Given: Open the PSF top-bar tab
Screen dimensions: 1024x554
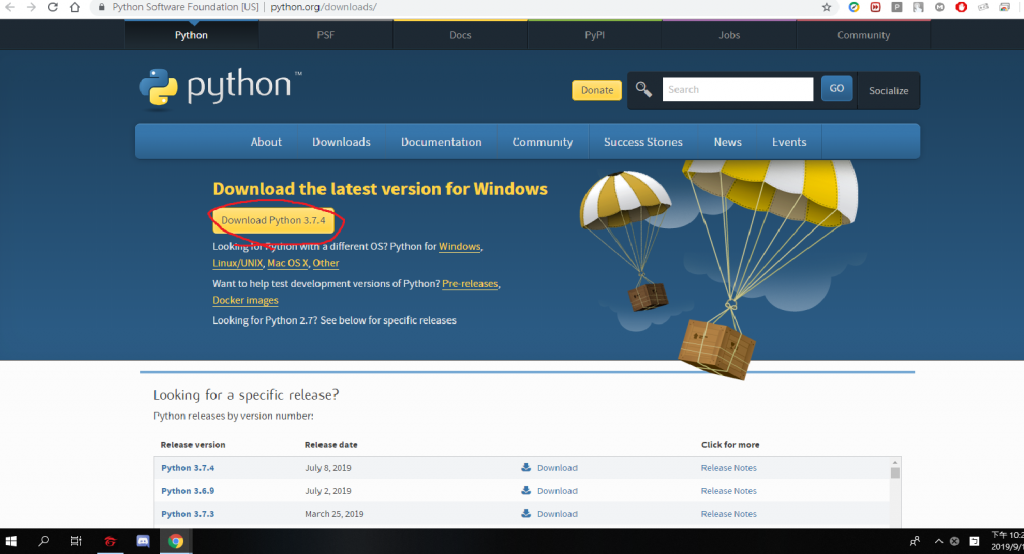Looking at the screenshot, I should [325, 35].
